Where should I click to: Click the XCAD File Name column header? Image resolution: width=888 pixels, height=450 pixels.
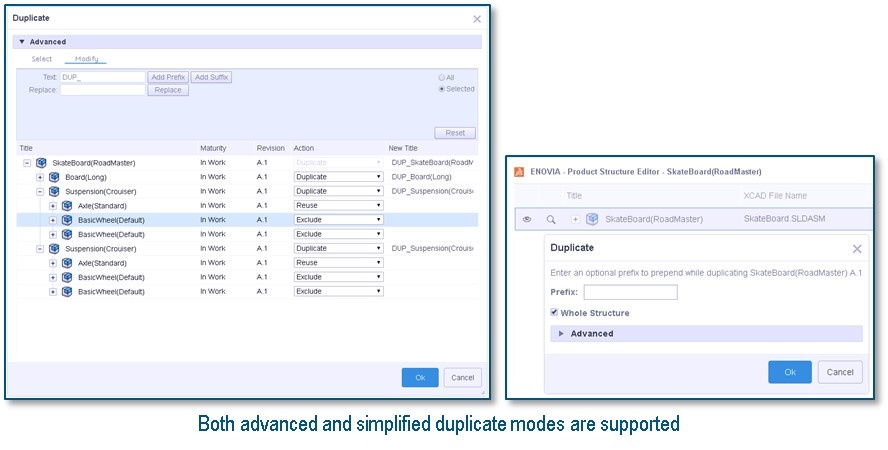click(775, 196)
